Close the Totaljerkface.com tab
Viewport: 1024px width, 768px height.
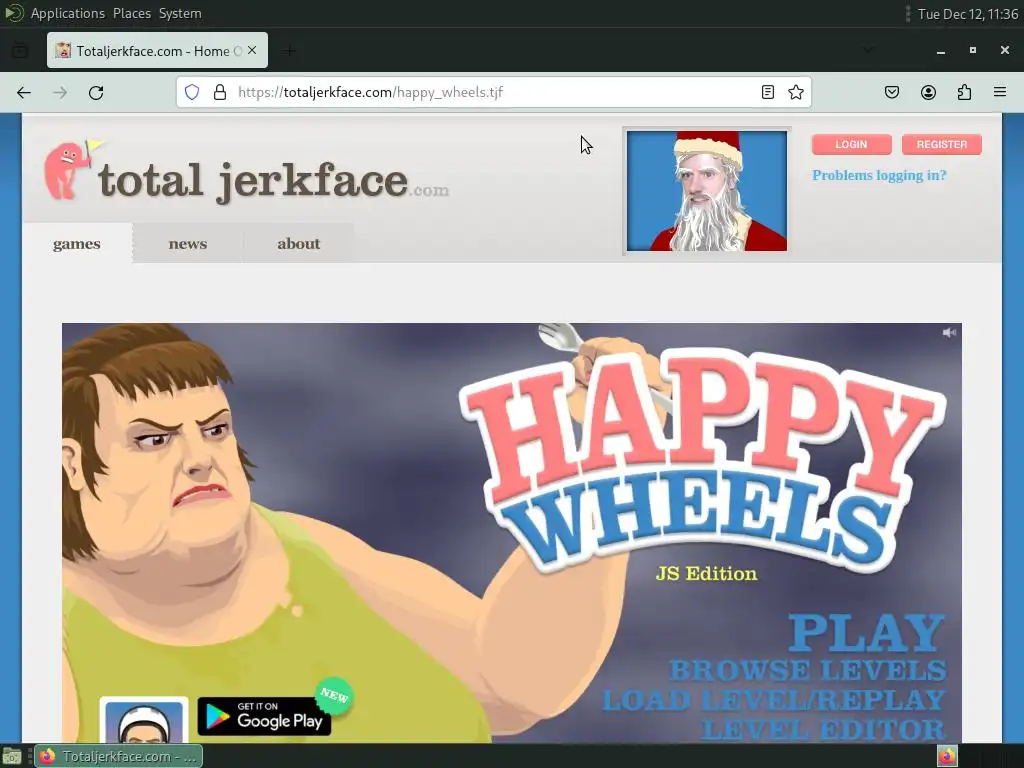252,50
